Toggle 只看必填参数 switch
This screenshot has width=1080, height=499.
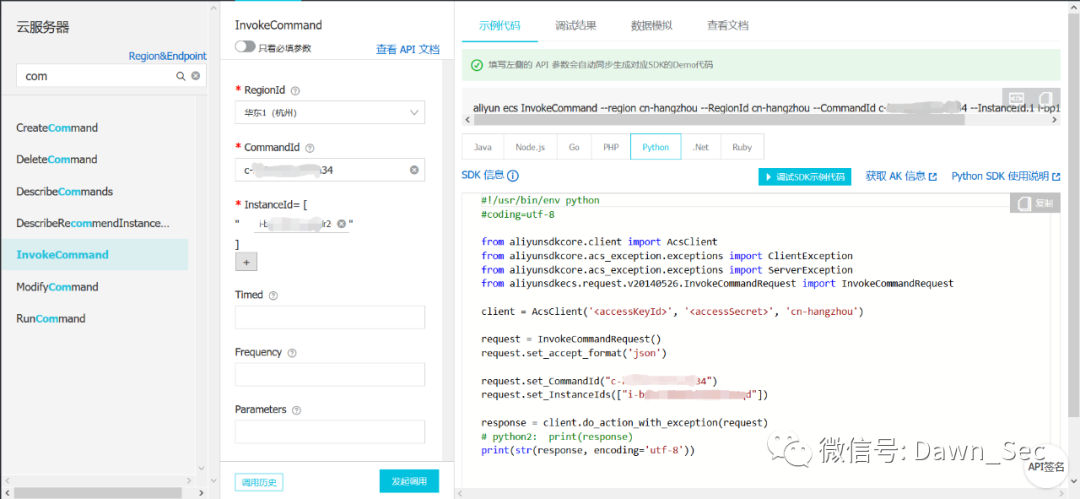tap(245, 47)
